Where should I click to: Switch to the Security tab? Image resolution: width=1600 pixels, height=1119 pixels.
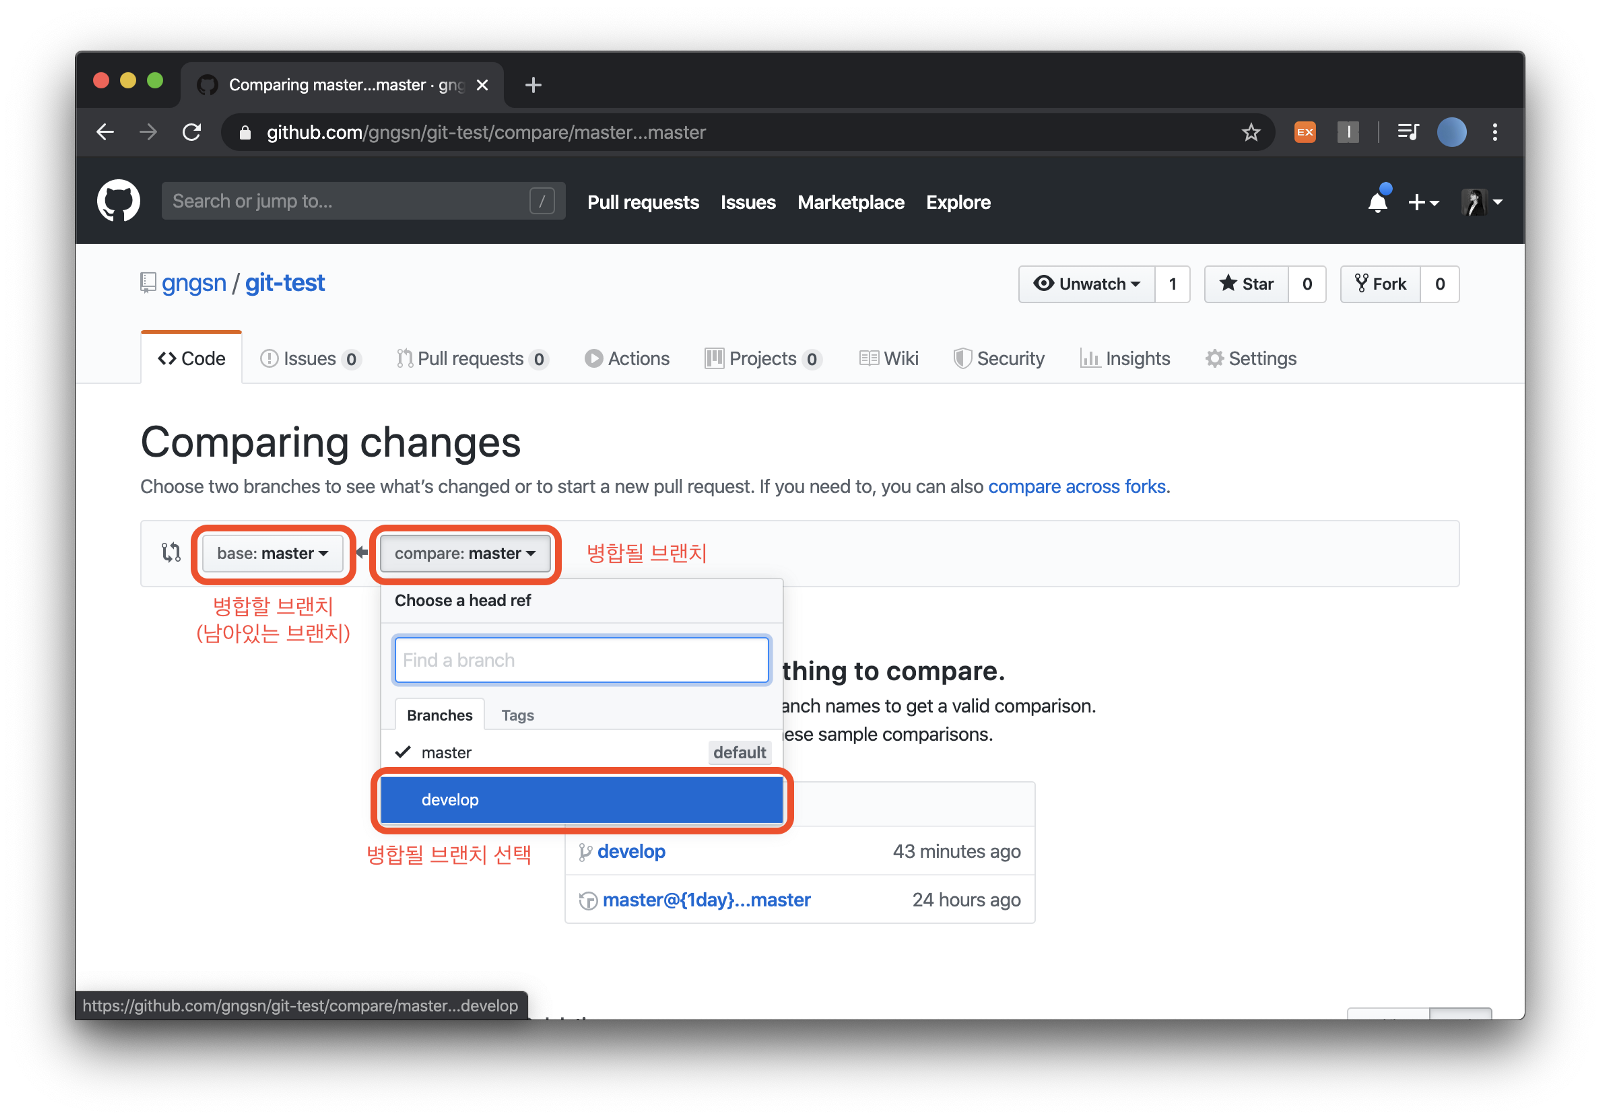999,358
